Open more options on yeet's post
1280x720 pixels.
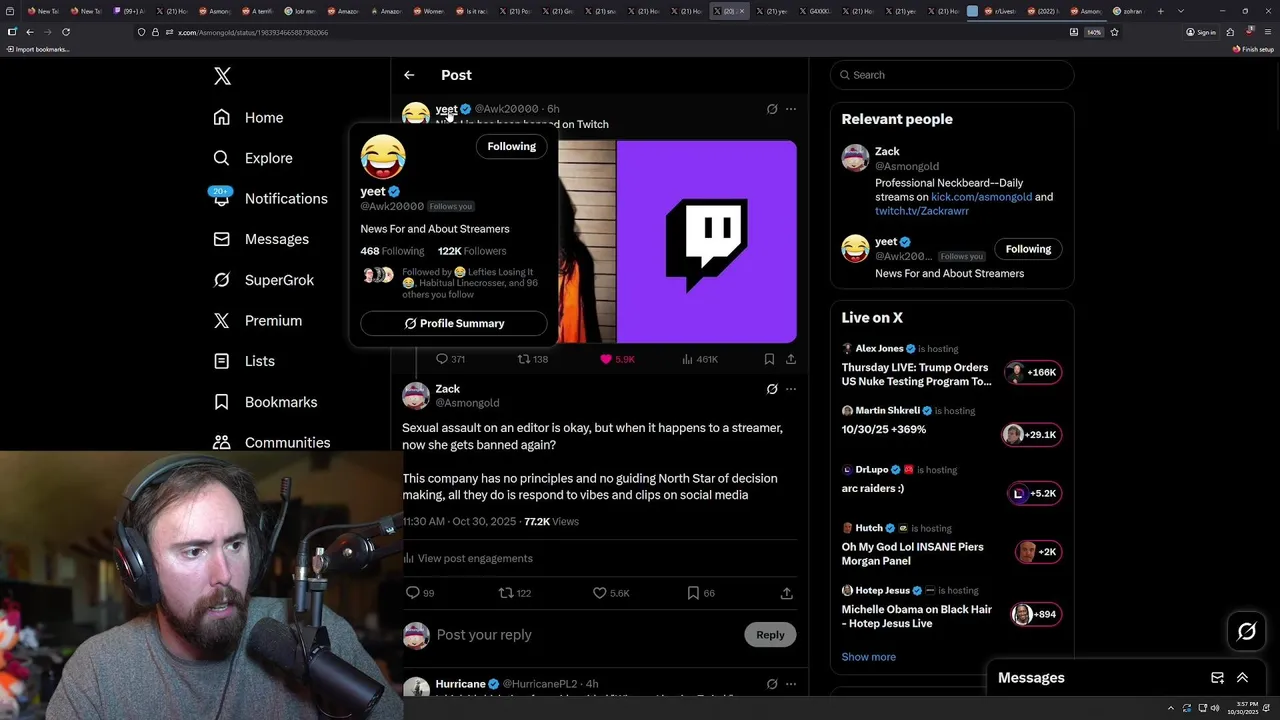791,109
